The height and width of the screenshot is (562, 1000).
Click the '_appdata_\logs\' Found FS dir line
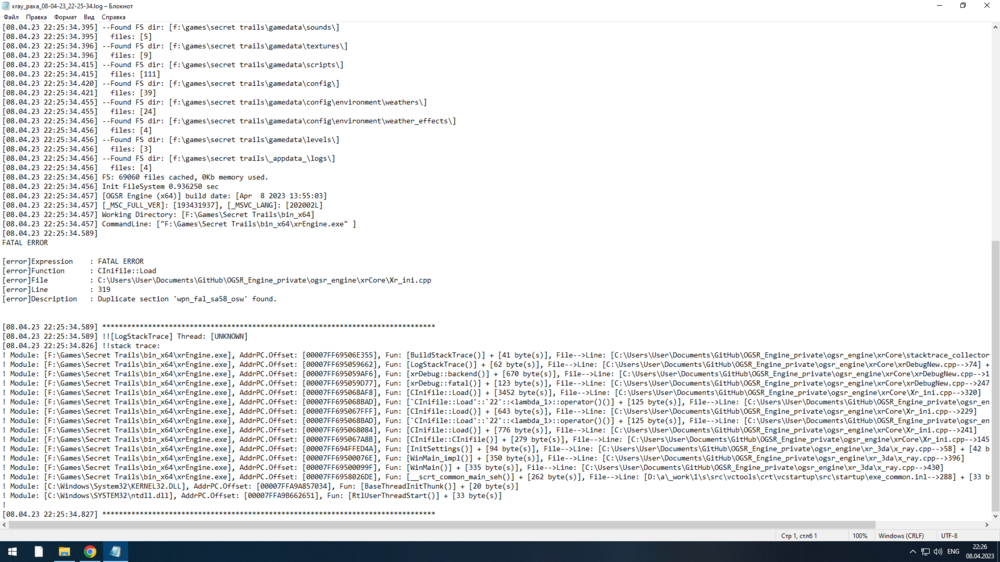[168, 159]
